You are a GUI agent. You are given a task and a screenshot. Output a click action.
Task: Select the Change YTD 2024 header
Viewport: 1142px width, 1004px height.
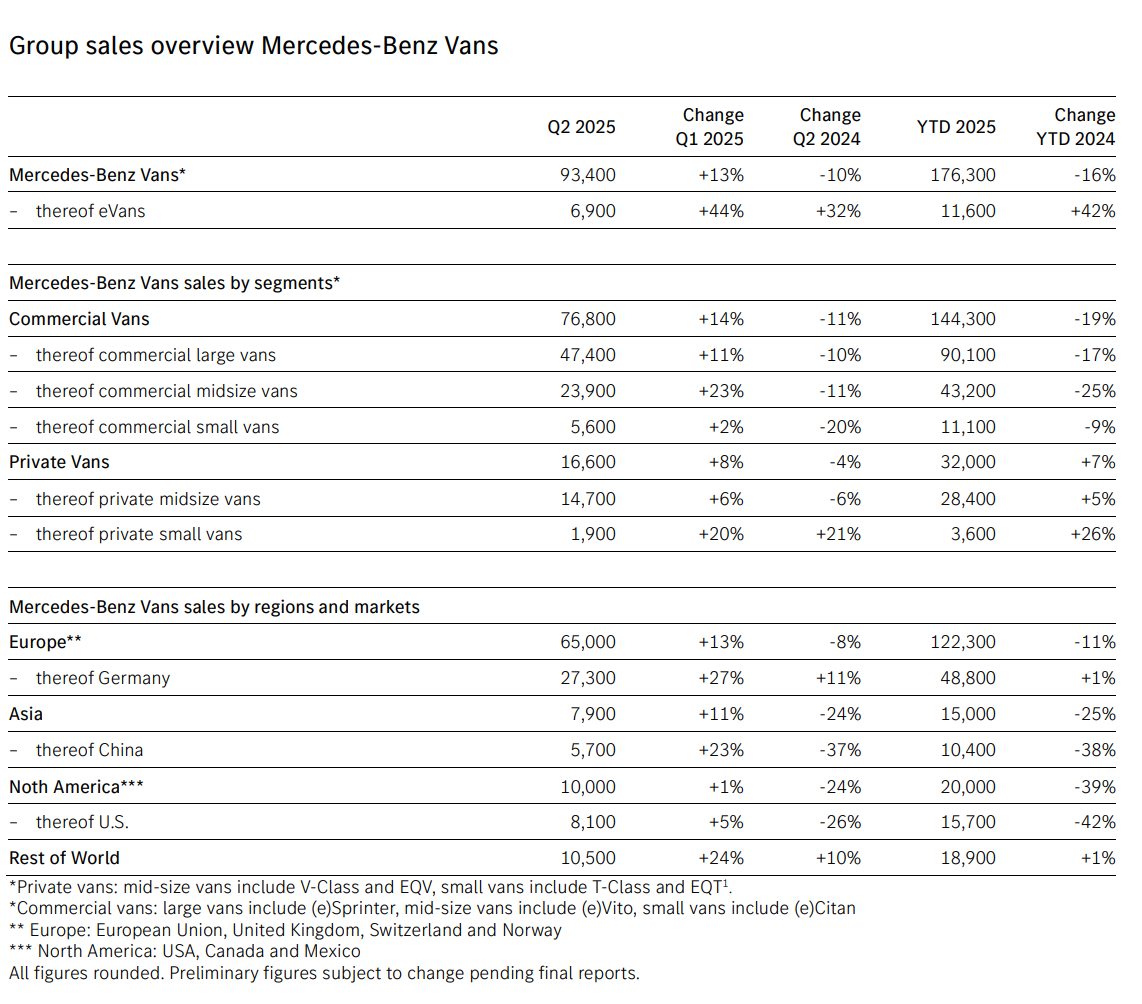tap(1075, 127)
